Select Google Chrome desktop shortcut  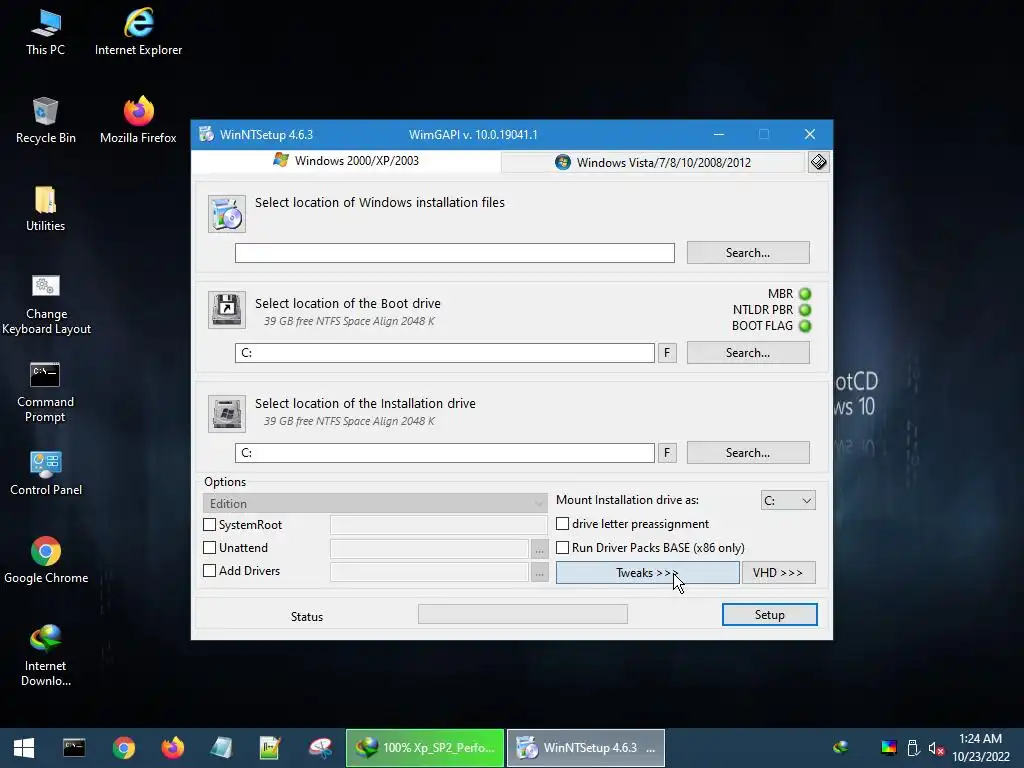46,560
